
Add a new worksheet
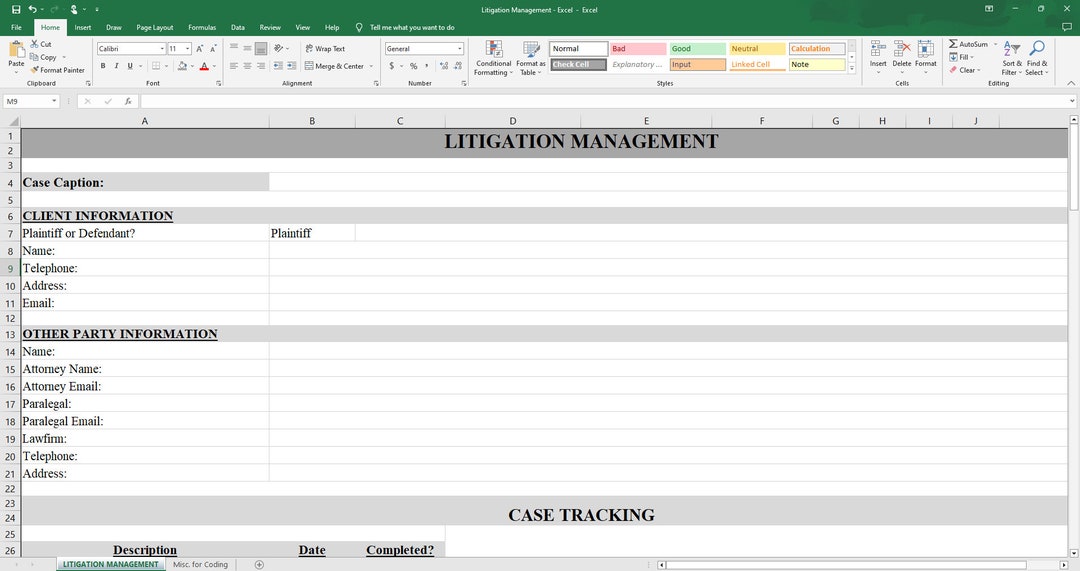click(259, 565)
